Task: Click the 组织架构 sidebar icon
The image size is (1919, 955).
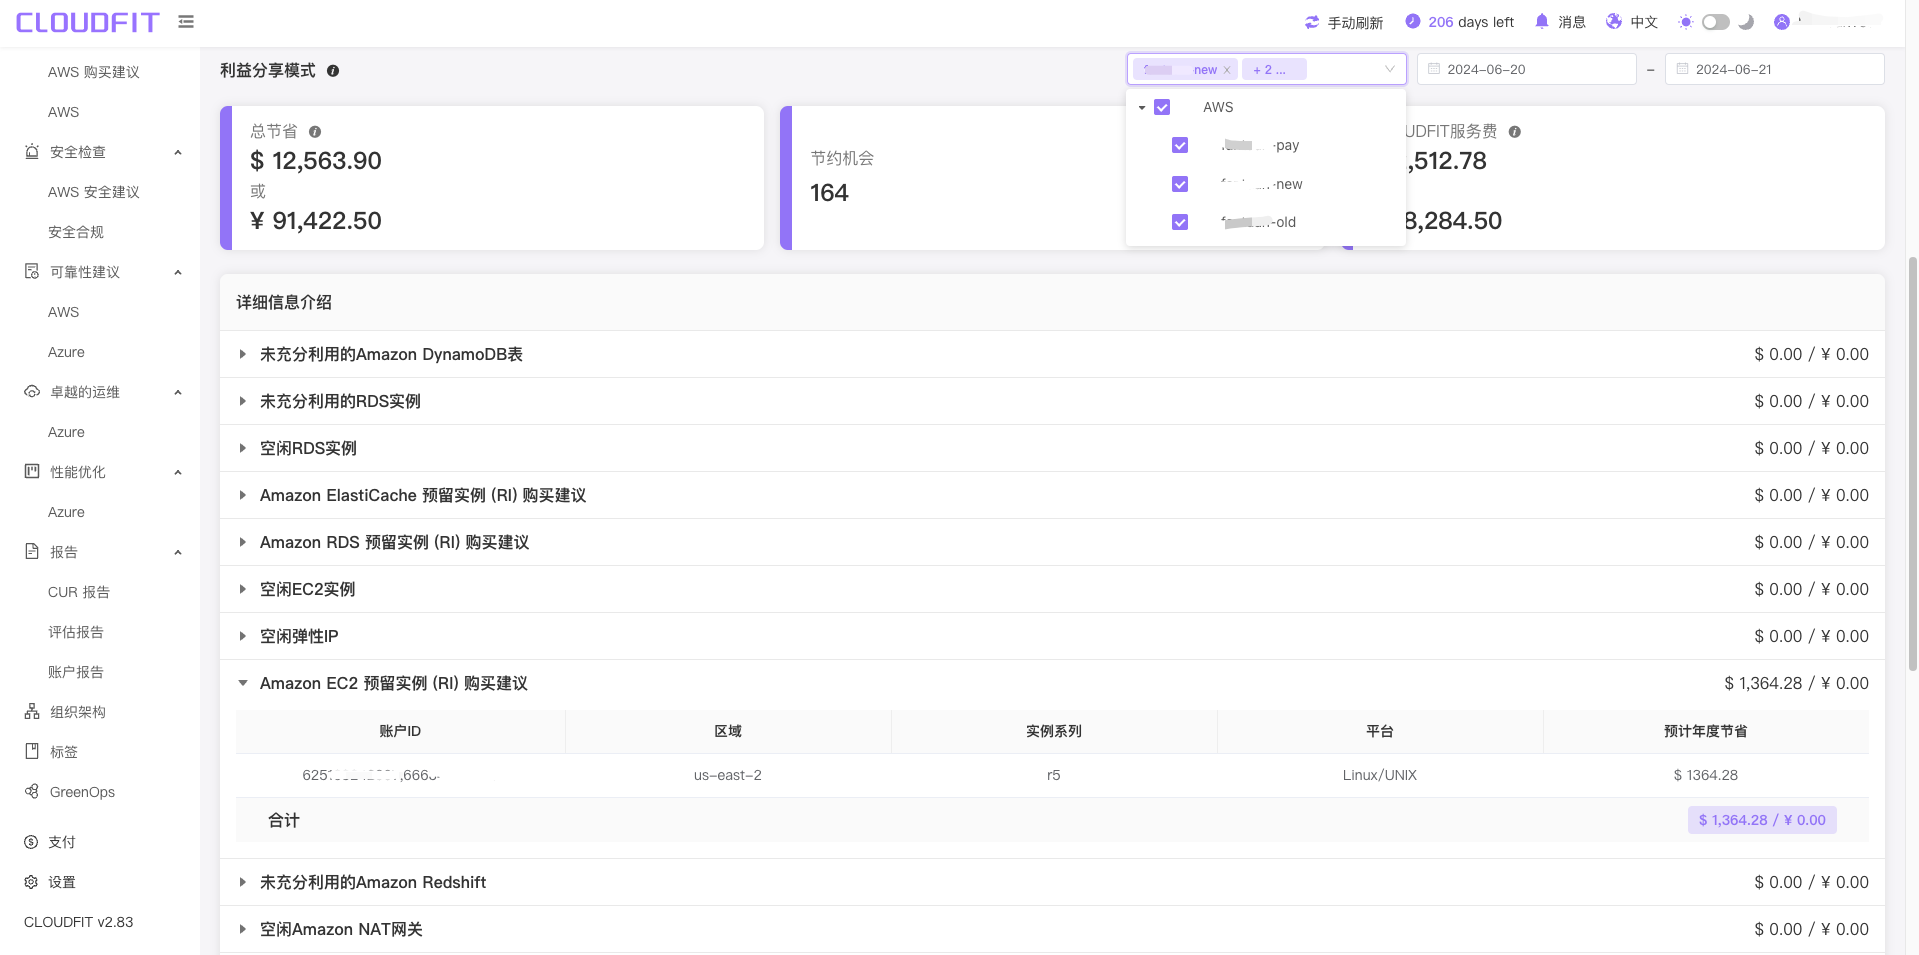Action: click(32, 712)
